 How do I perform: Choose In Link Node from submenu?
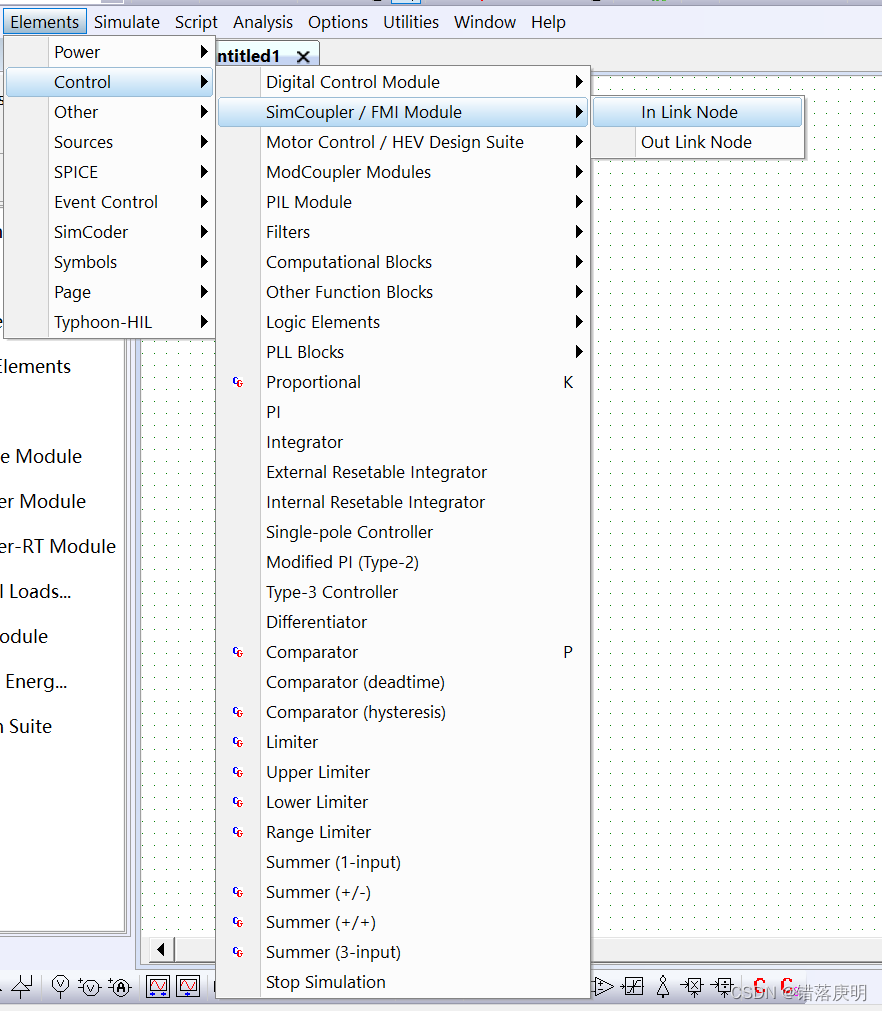[698, 112]
